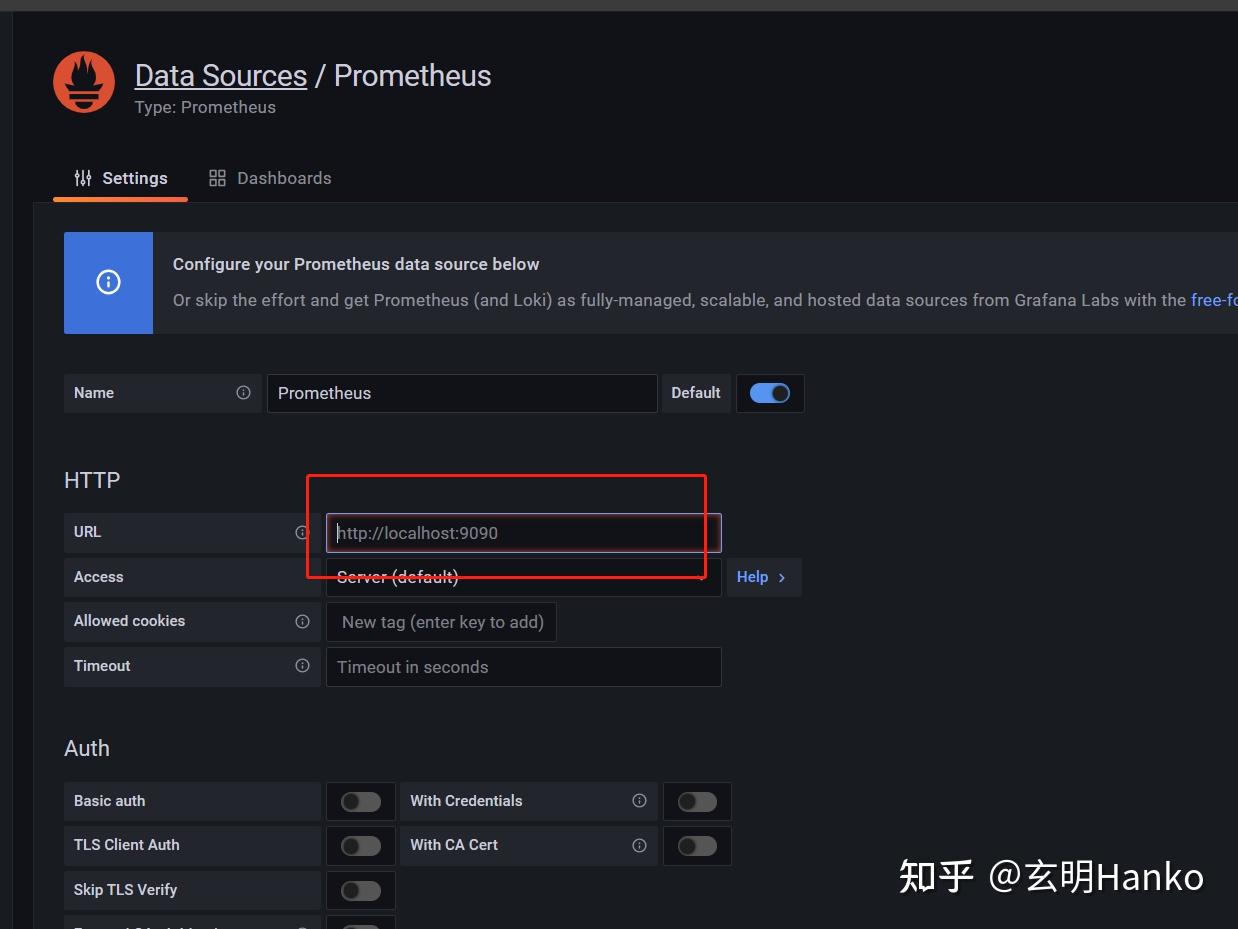
Task: Switch to the Dashboards tab
Action: tap(270, 178)
